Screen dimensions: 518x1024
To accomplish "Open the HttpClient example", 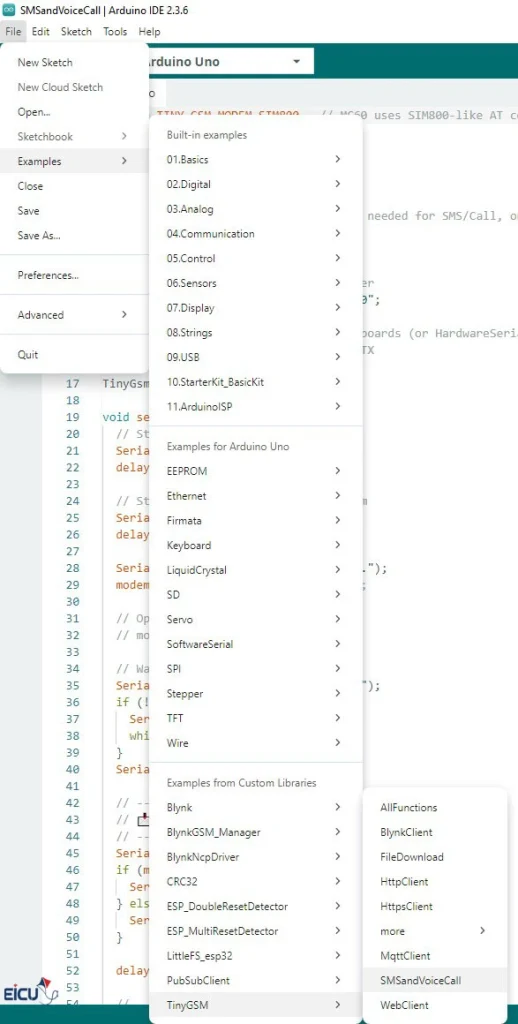I will (434, 882).
